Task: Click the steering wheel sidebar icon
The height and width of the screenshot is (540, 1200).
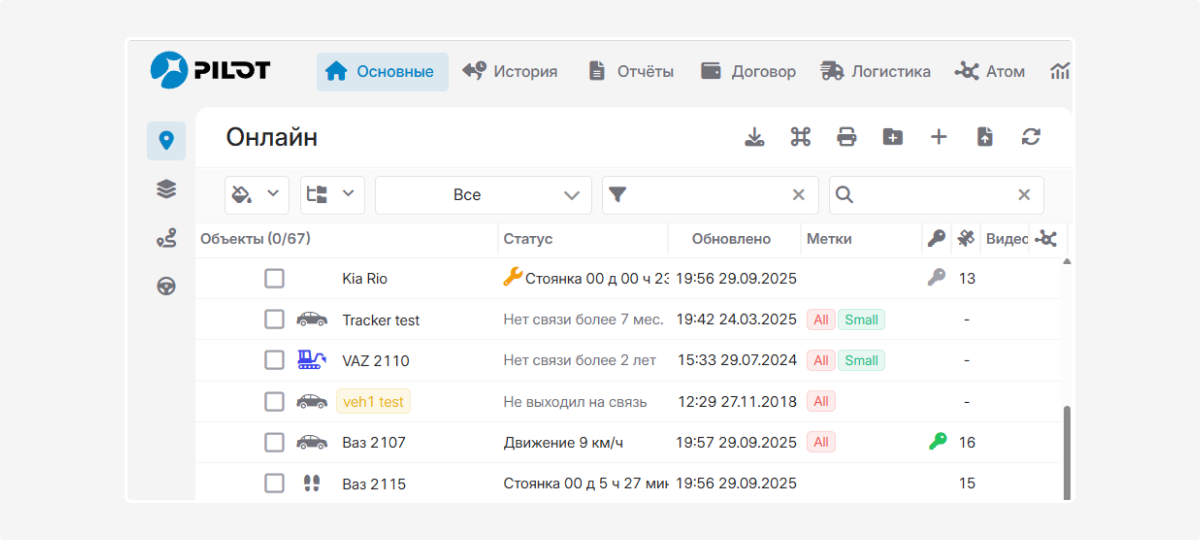Action: [166, 286]
